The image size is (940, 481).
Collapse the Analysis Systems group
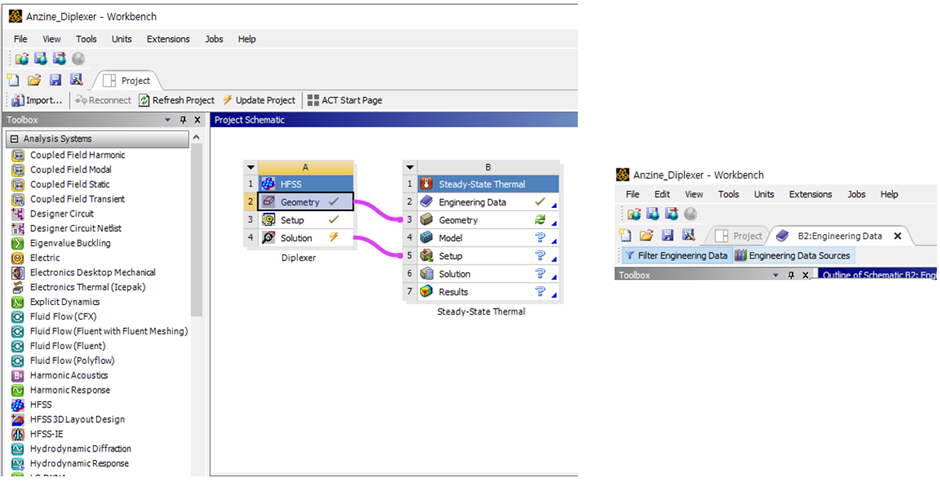[x=14, y=139]
